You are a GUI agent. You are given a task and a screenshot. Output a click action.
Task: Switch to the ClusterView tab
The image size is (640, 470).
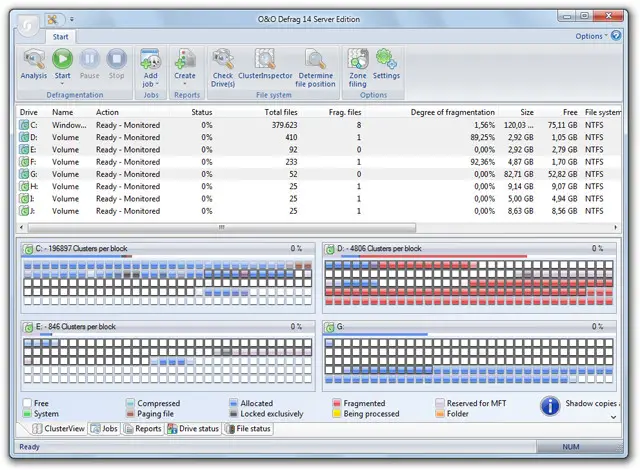tap(58, 429)
